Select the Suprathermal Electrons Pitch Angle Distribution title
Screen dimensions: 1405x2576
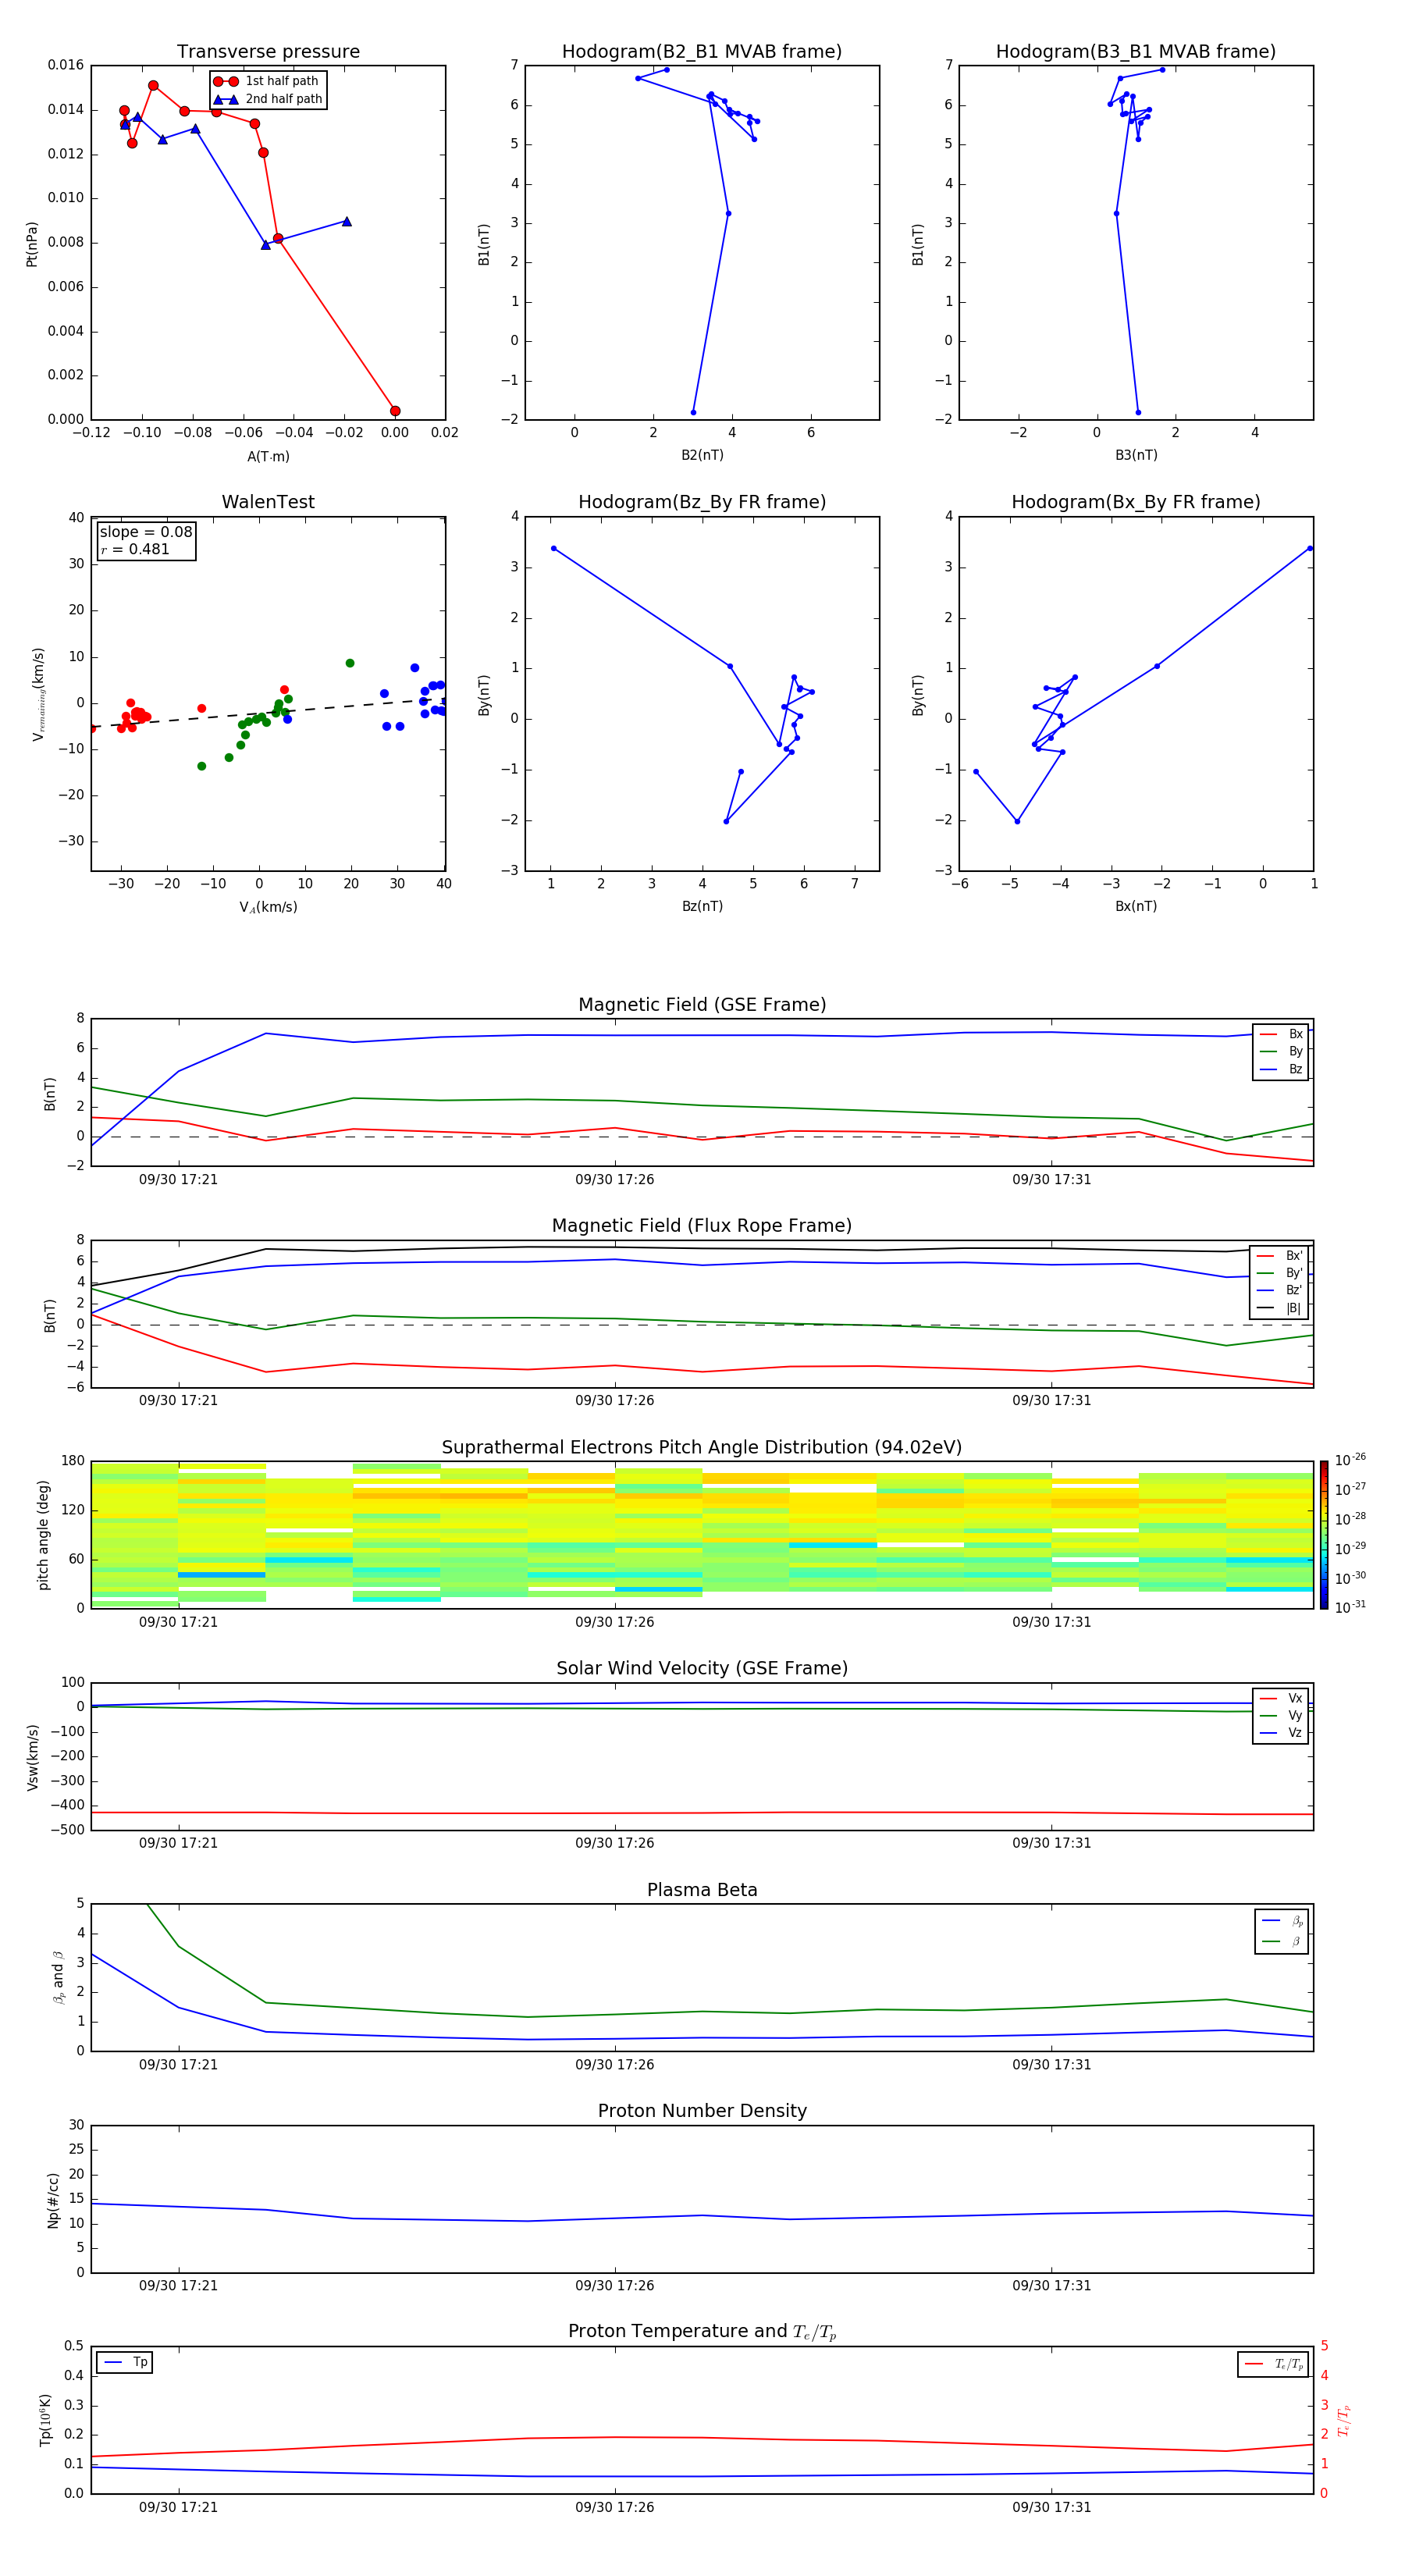(x=702, y=1448)
